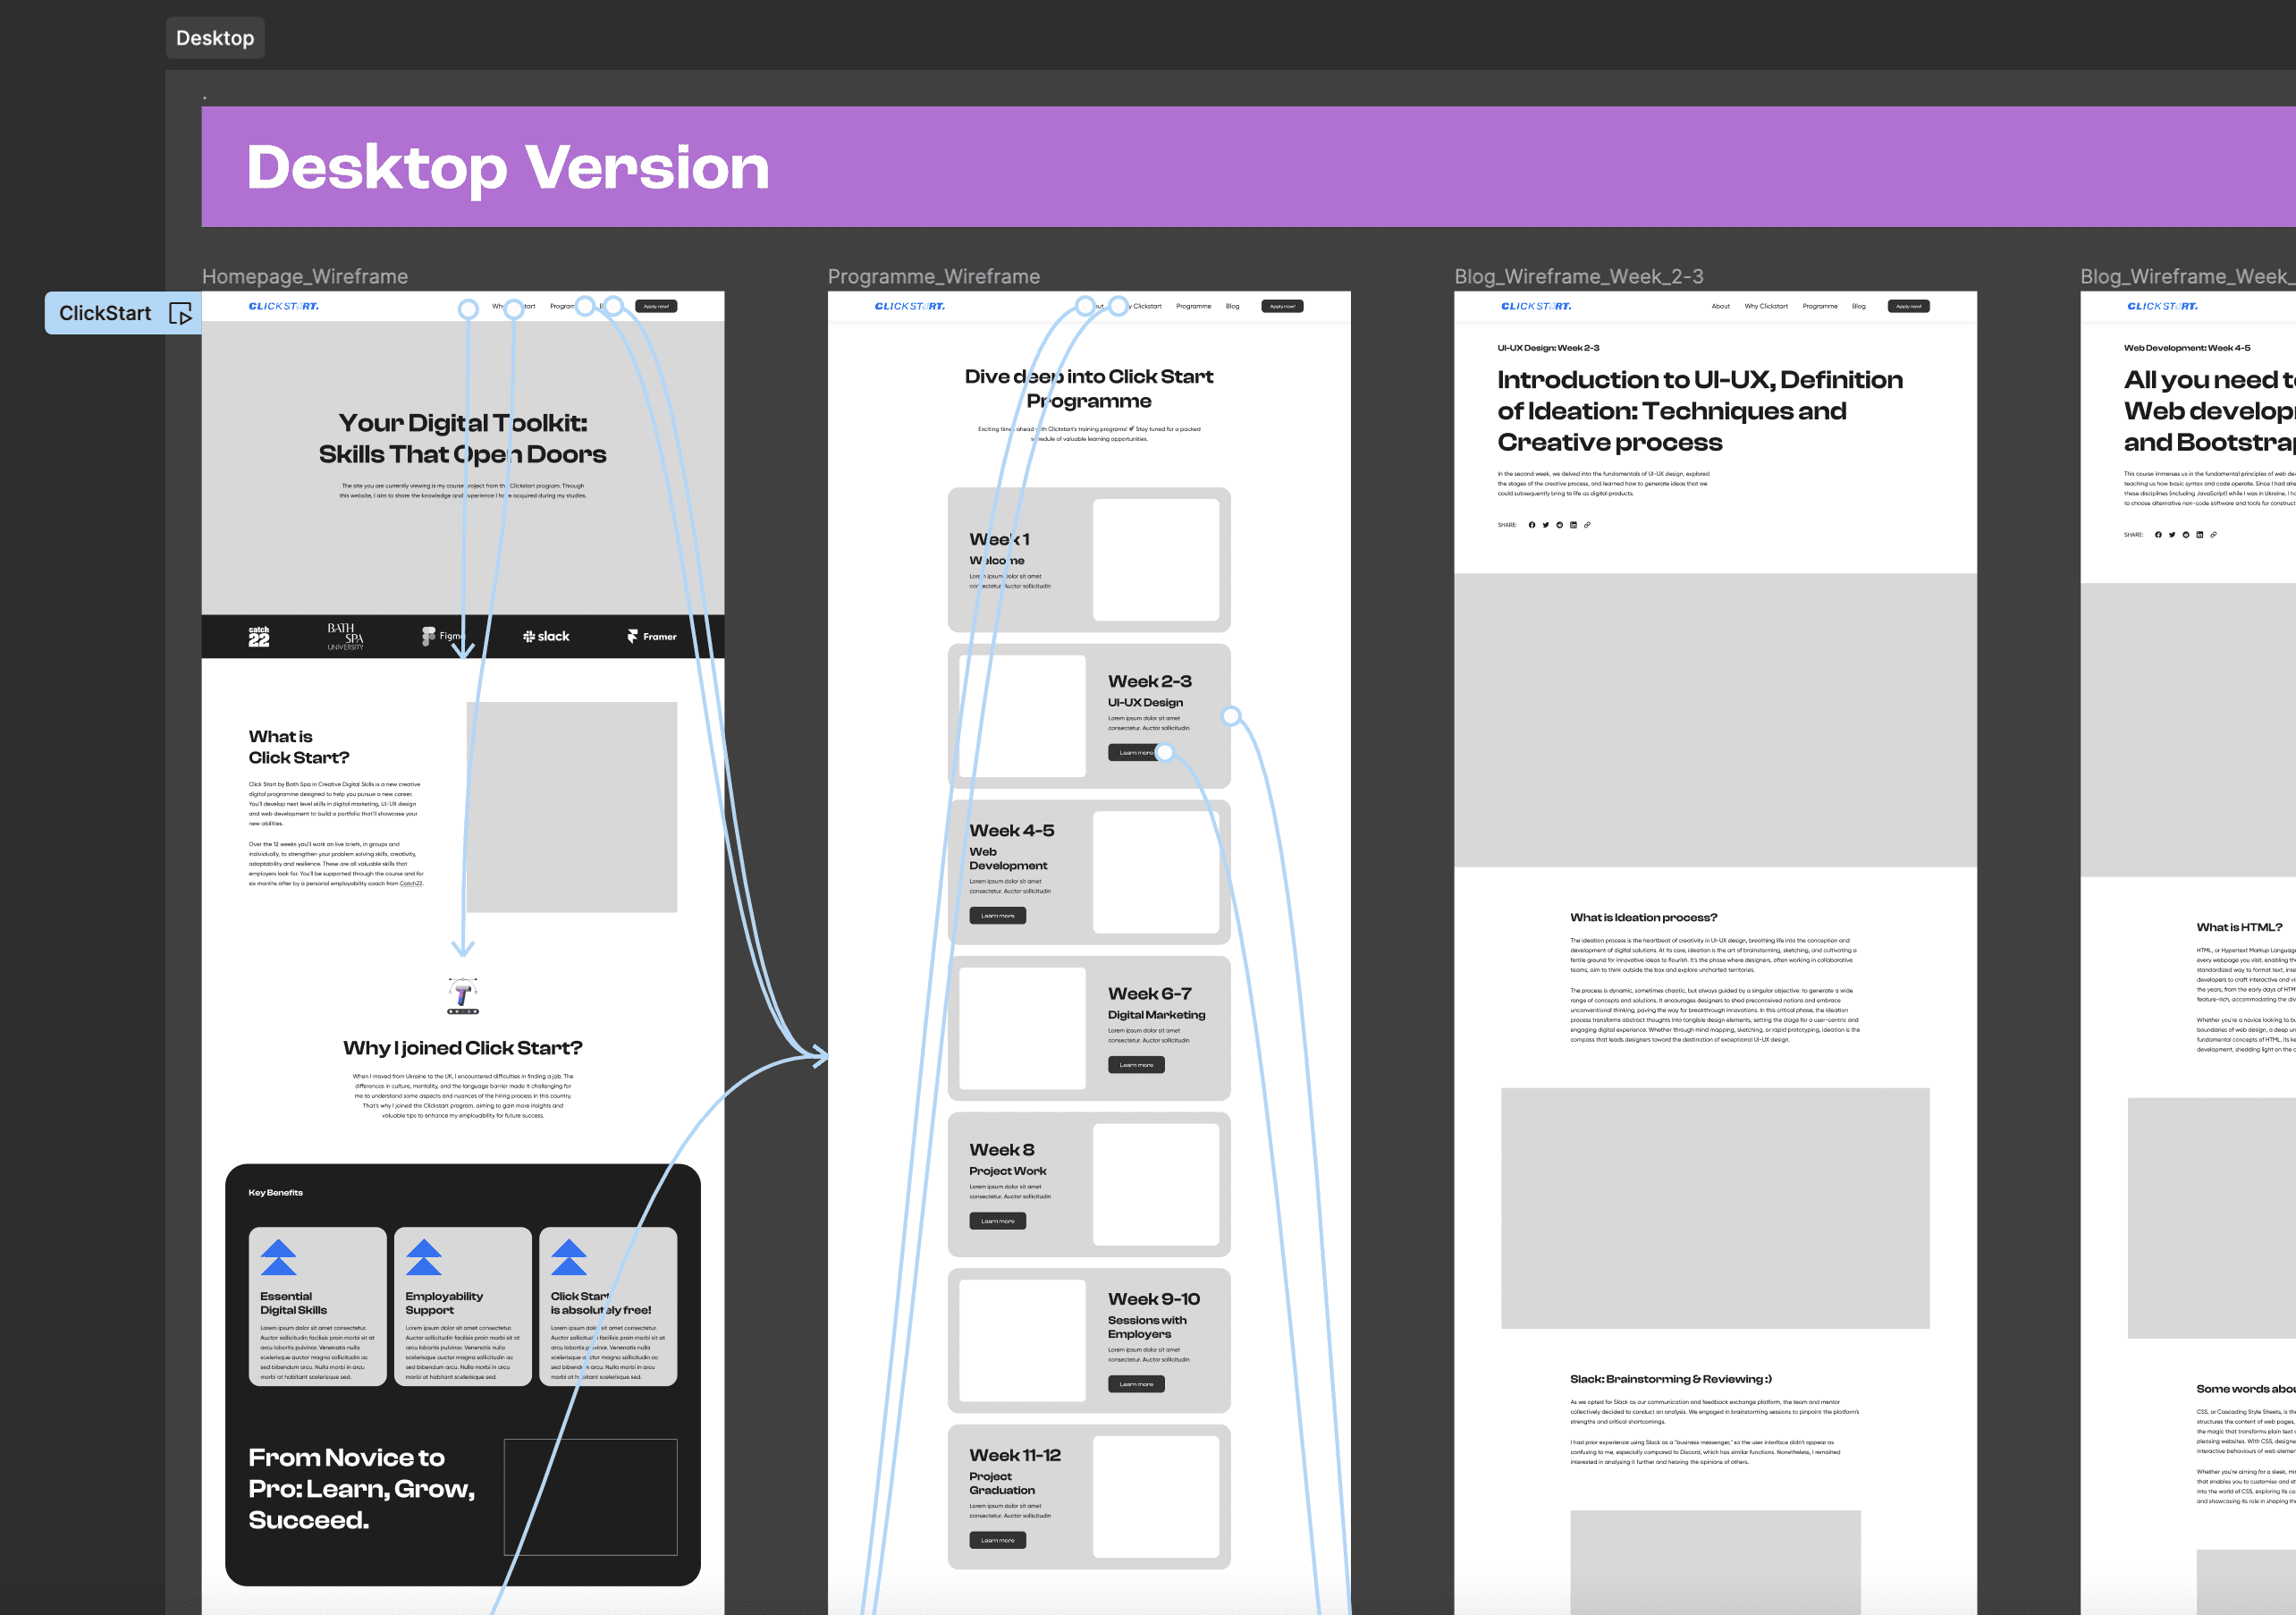The image size is (2296, 1615).
Task: Click Learn more on the Week 4-5 card
Action: [997, 916]
